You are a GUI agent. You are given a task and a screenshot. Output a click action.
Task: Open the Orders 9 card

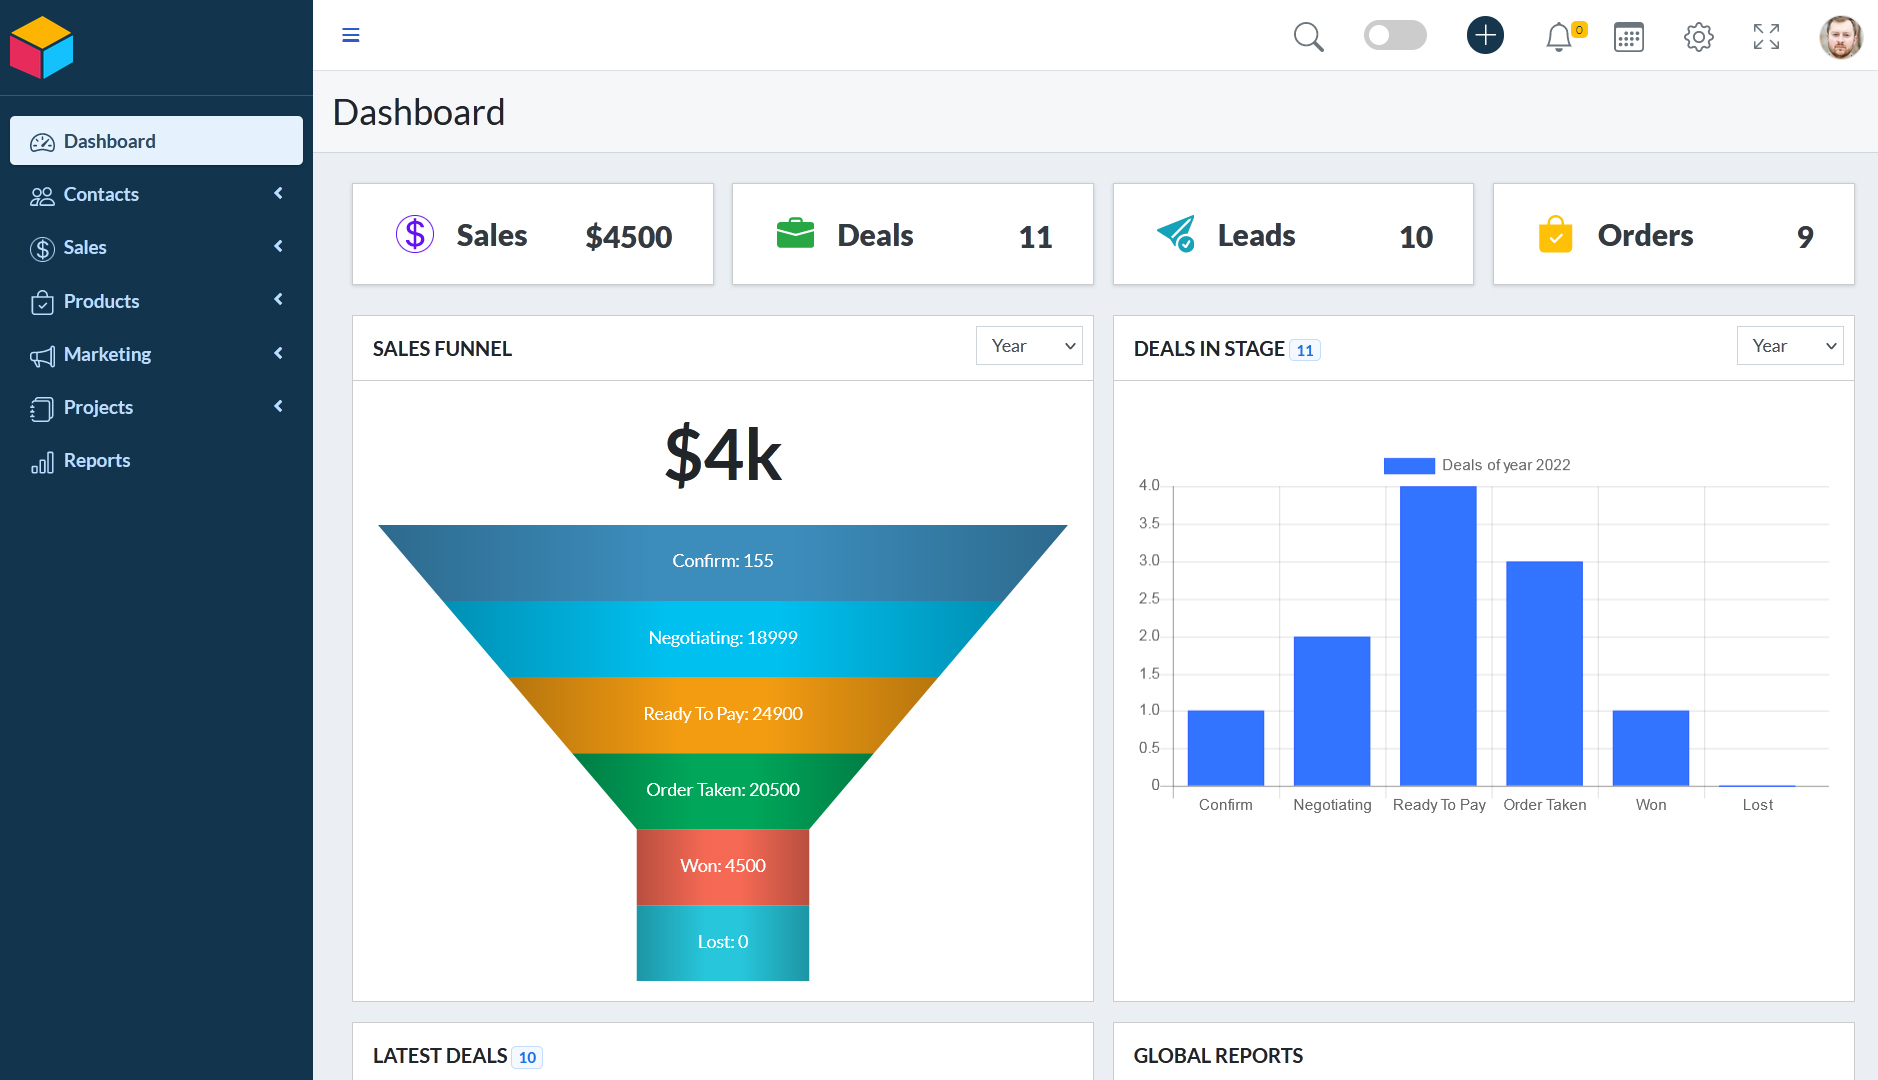[x=1674, y=234]
